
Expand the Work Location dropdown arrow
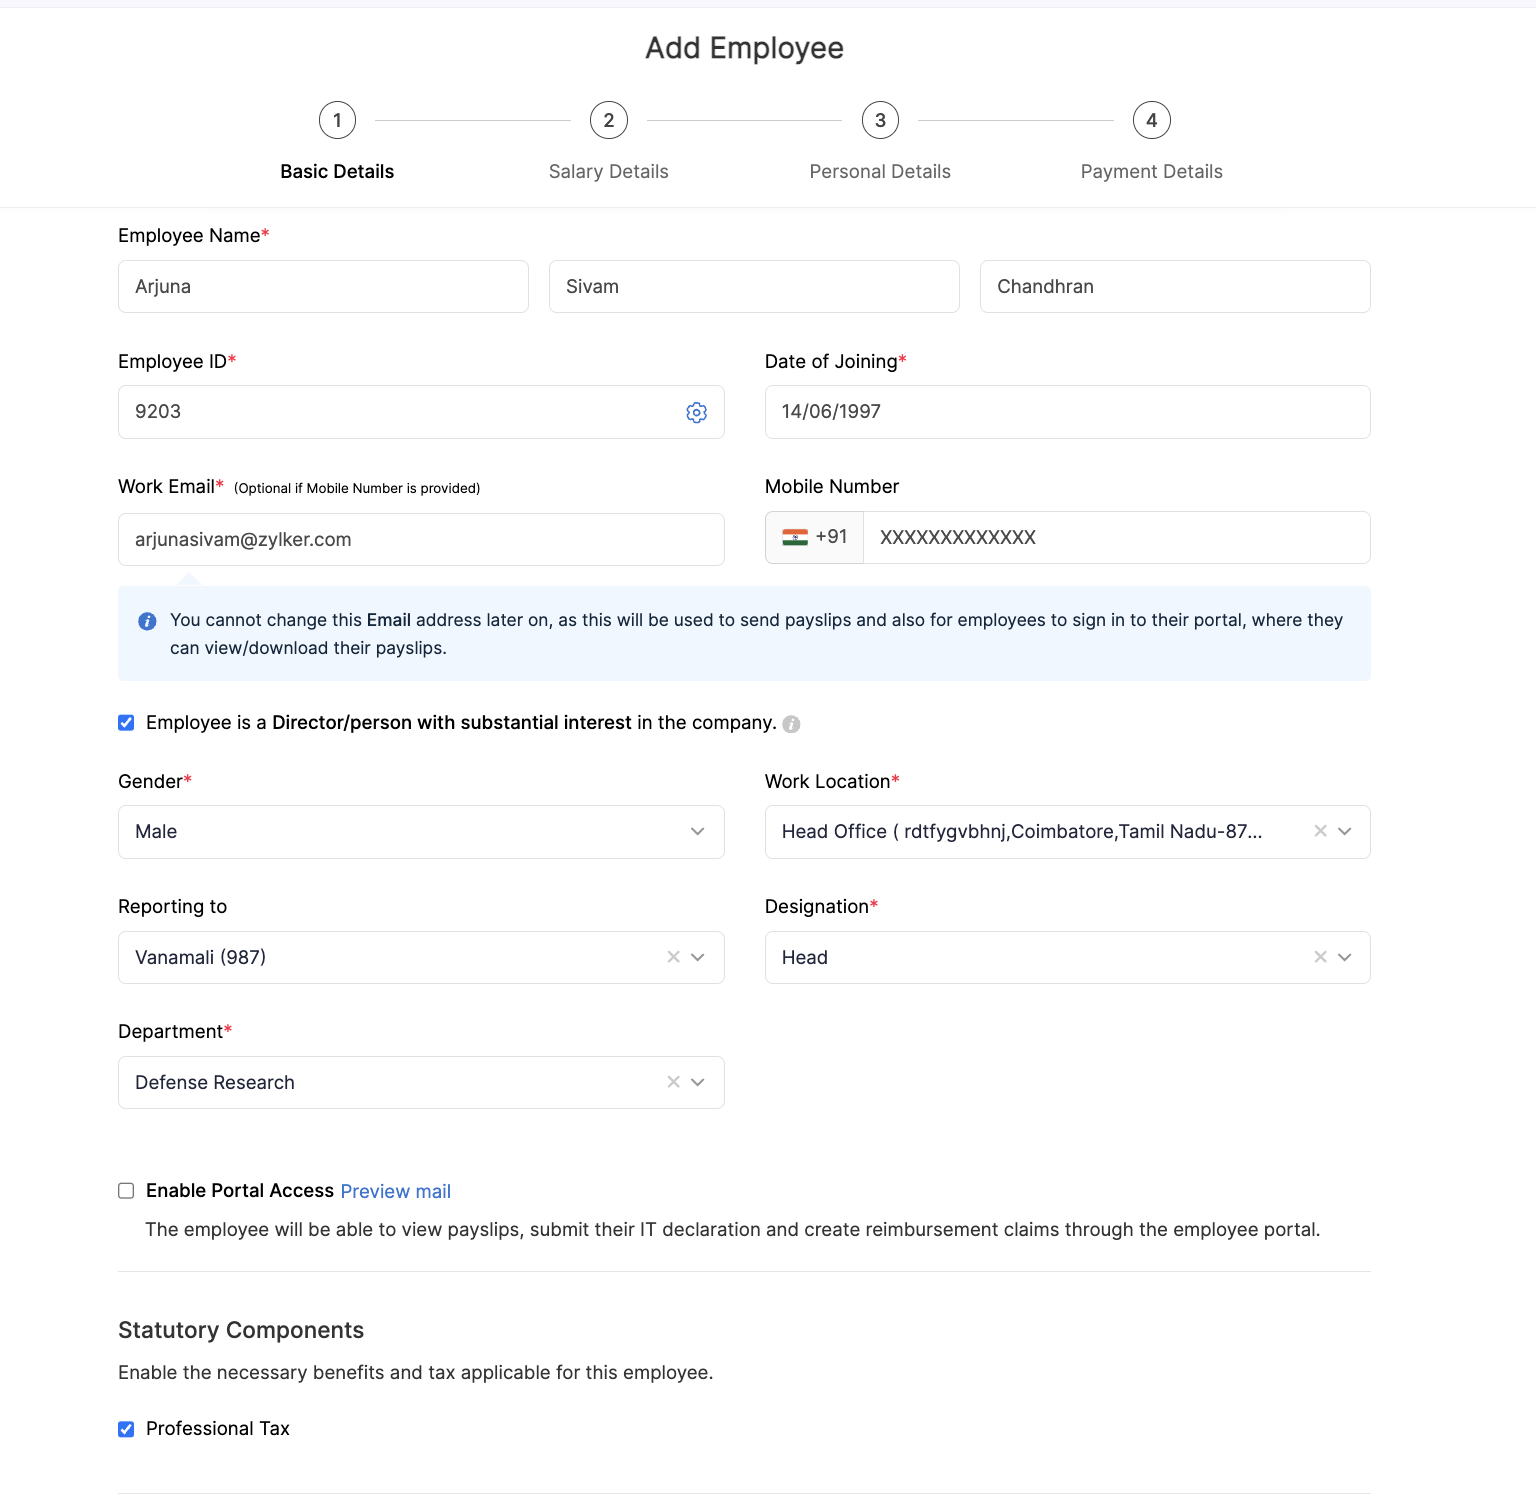pyautogui.click(x=1345, y=831)
